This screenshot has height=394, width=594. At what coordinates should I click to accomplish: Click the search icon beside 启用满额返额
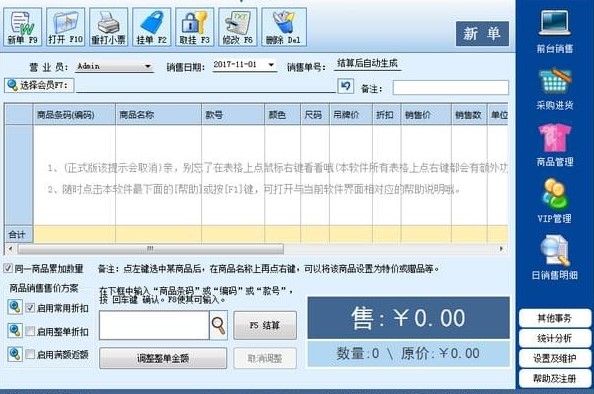[x=15, y=354]
